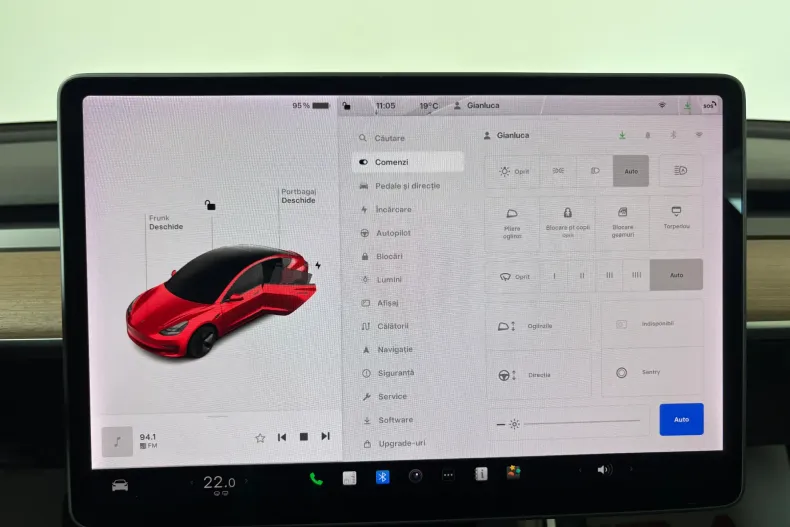Tap the Indisponibil dashcam tile

pyautogui.click(x=652, y=324)
